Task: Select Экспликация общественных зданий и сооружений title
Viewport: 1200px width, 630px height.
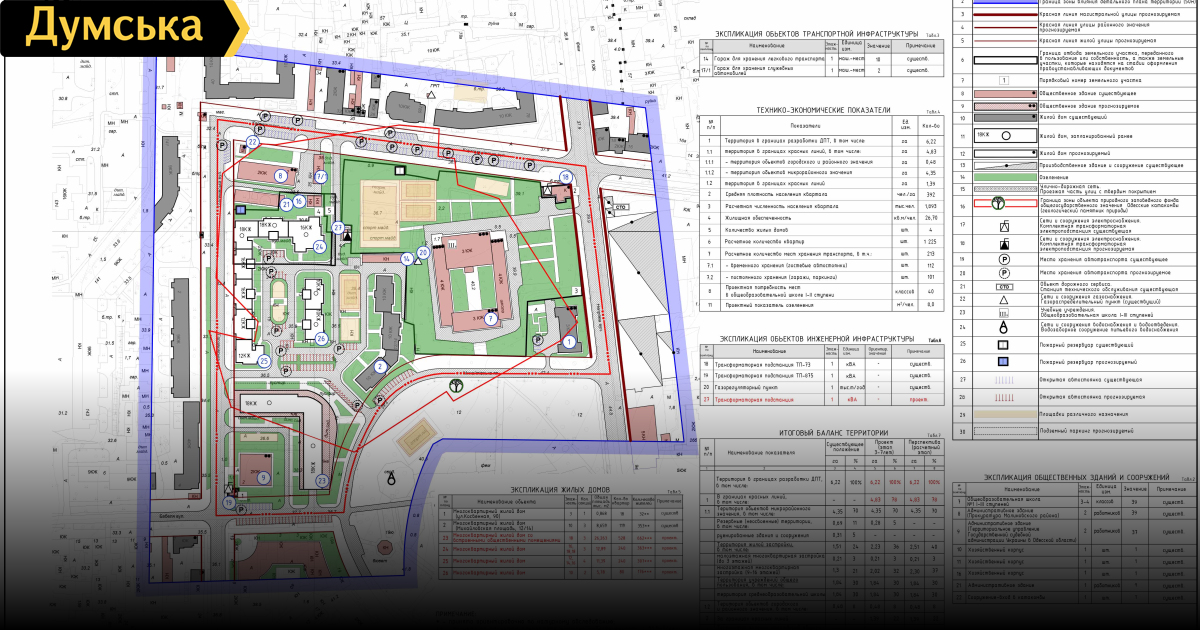Action: (x=1074, y=478)
